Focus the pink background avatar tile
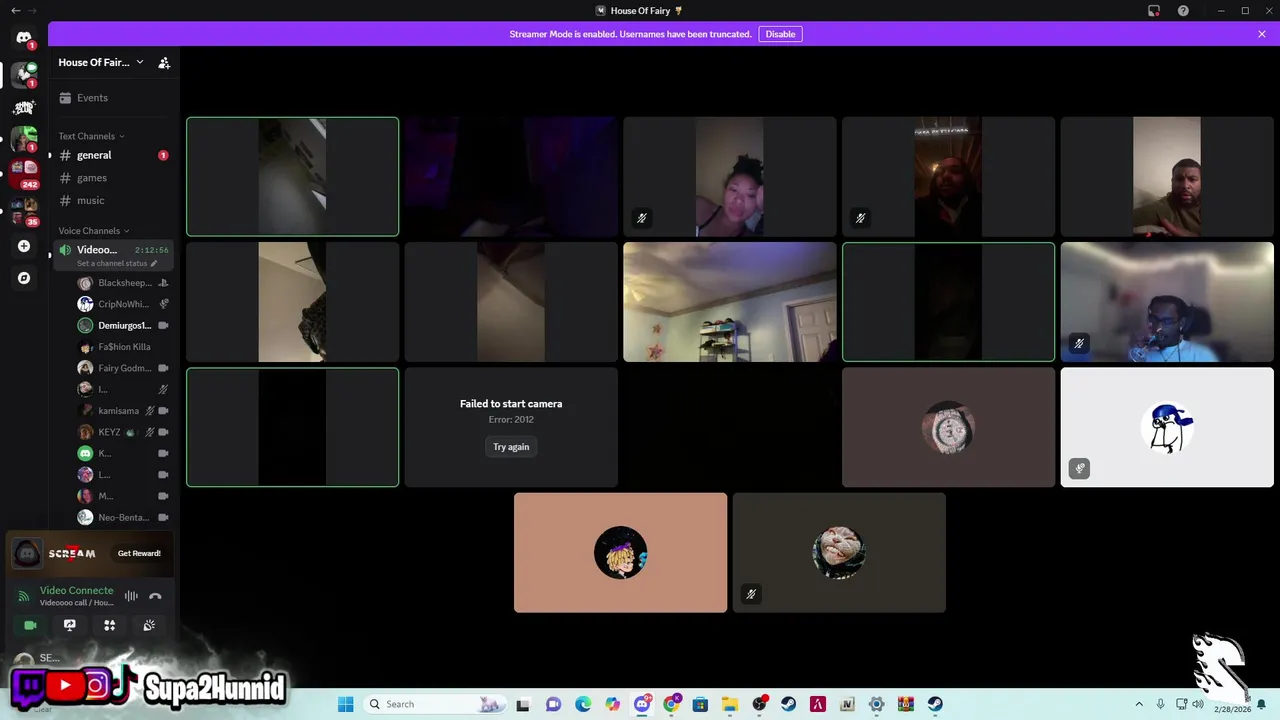This screenshot has height=720, width=1280. 620,552
